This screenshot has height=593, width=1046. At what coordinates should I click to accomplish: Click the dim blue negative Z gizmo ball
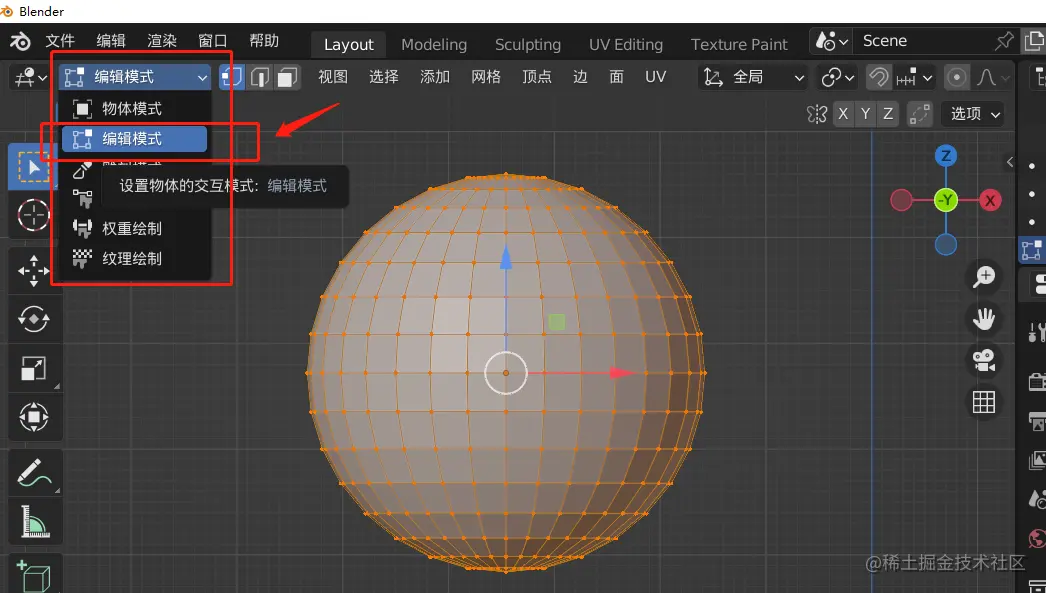coord(945,245)
